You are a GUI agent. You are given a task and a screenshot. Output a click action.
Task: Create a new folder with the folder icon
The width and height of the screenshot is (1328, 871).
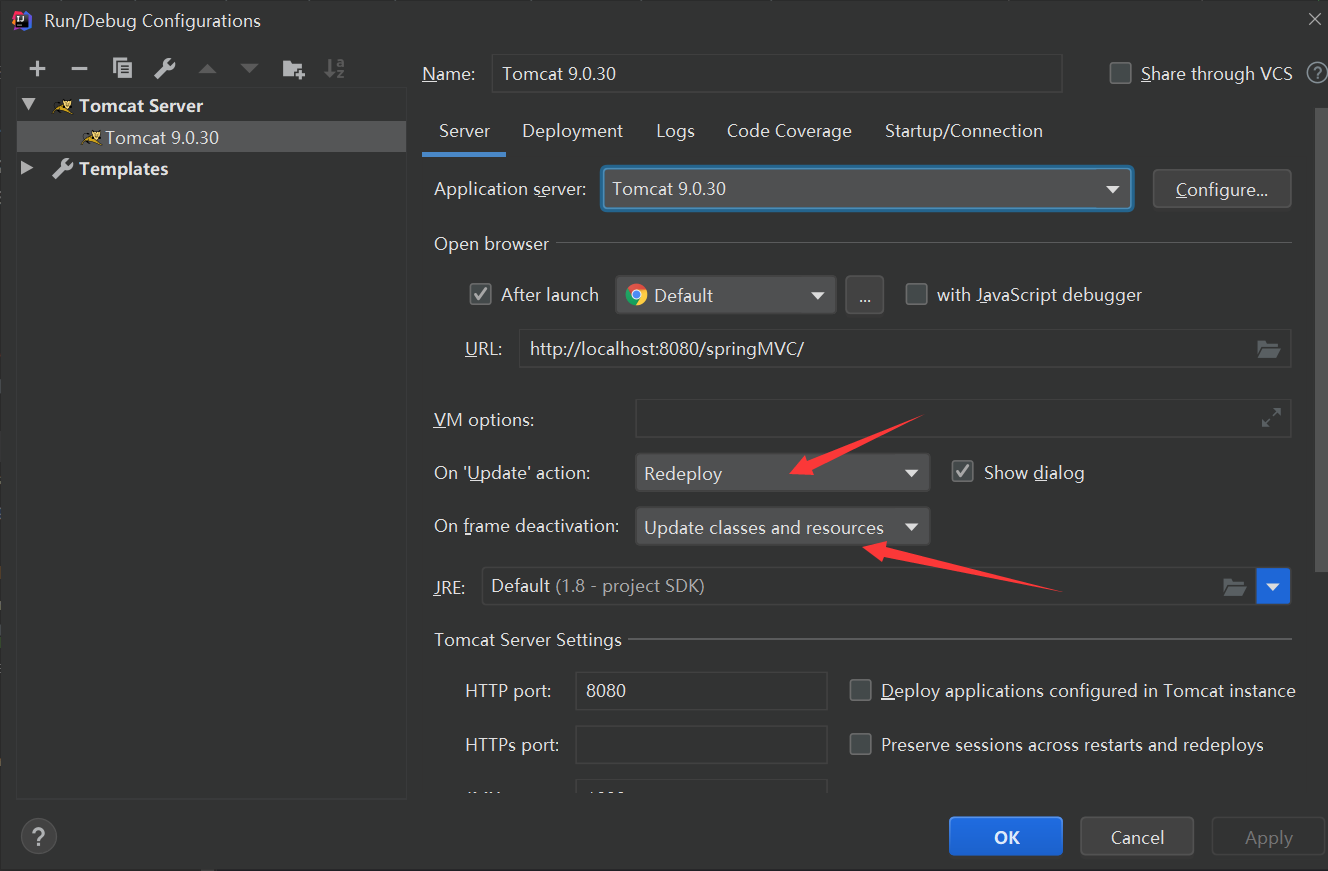pos(293,69)
